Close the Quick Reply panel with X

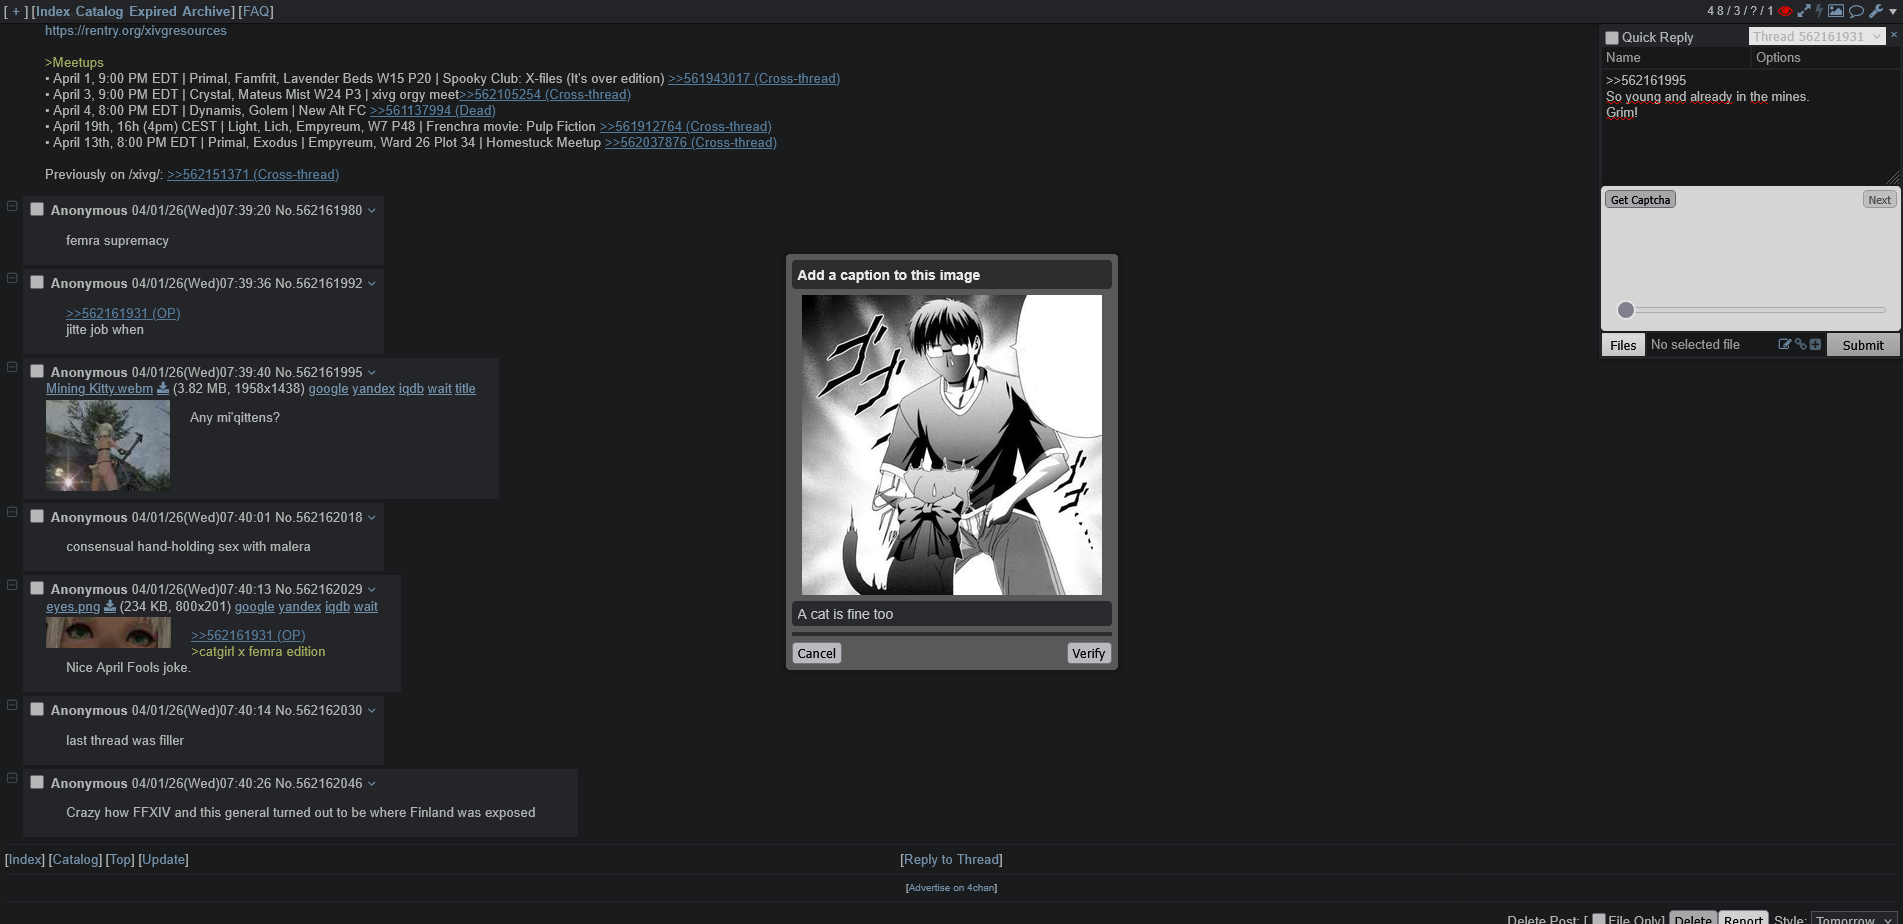pos(1894,35)
